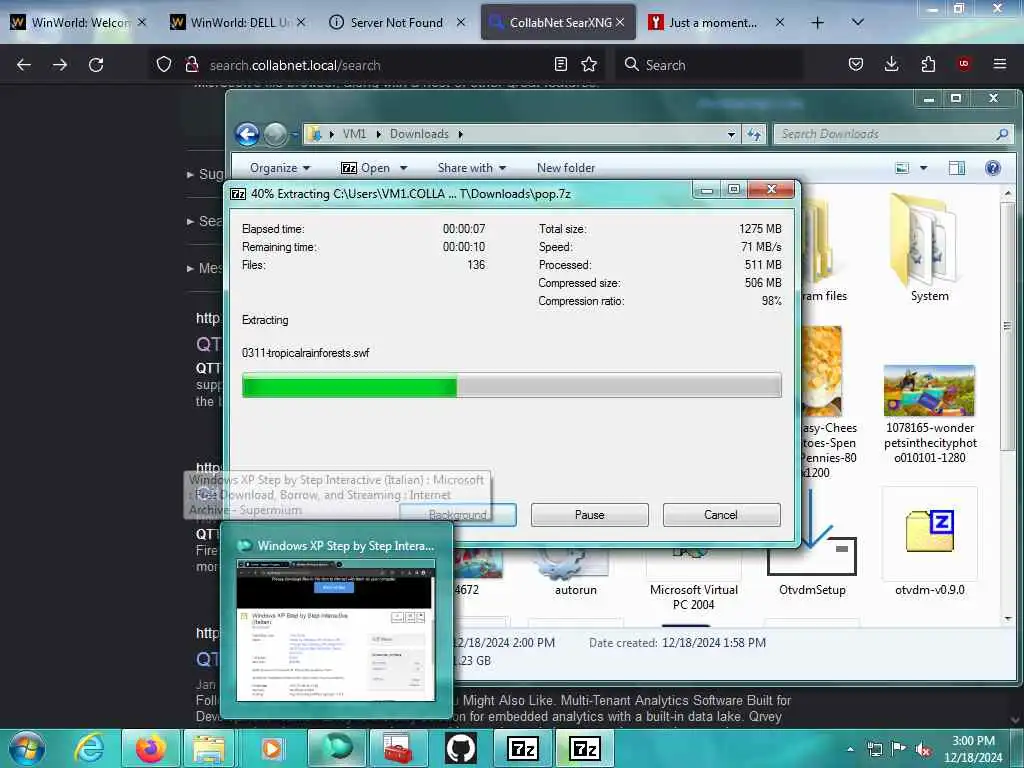Open the view options dropdown arrow

pyautogui.click(x=923, y=168)
